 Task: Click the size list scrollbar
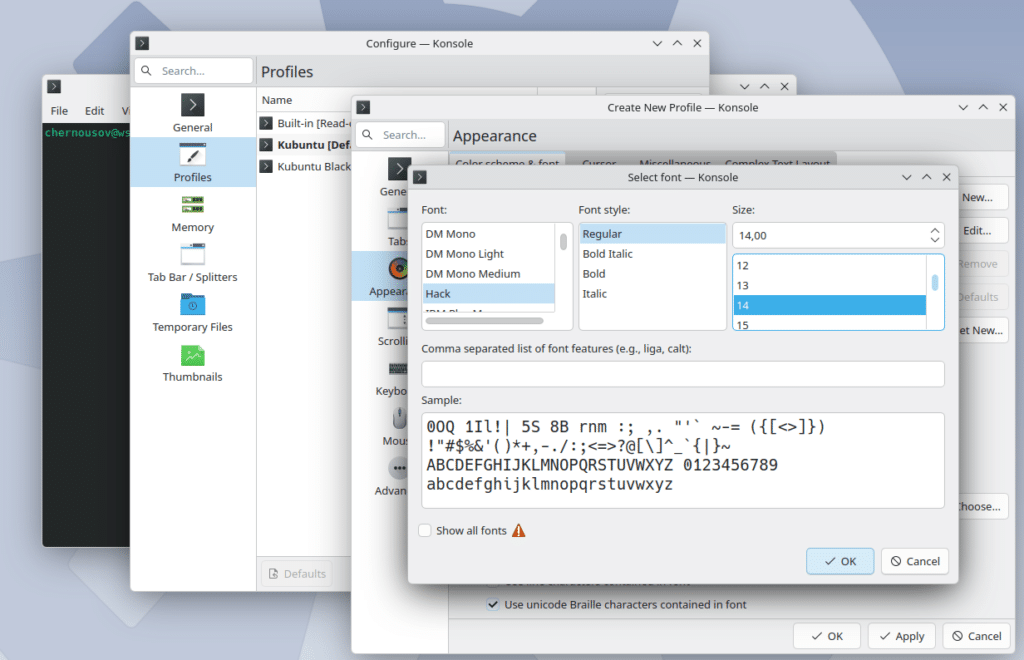935,282
